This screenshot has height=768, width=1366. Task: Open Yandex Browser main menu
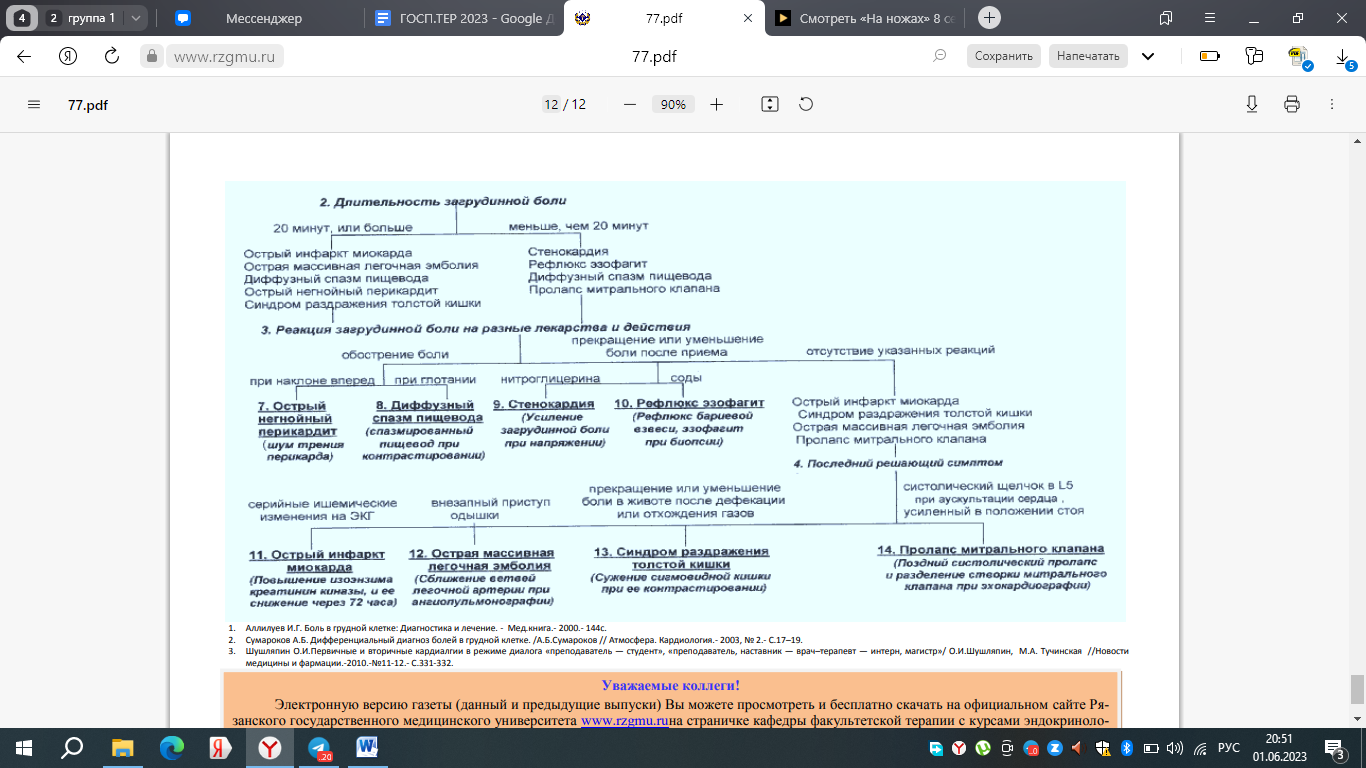(x=1209, y=18)
